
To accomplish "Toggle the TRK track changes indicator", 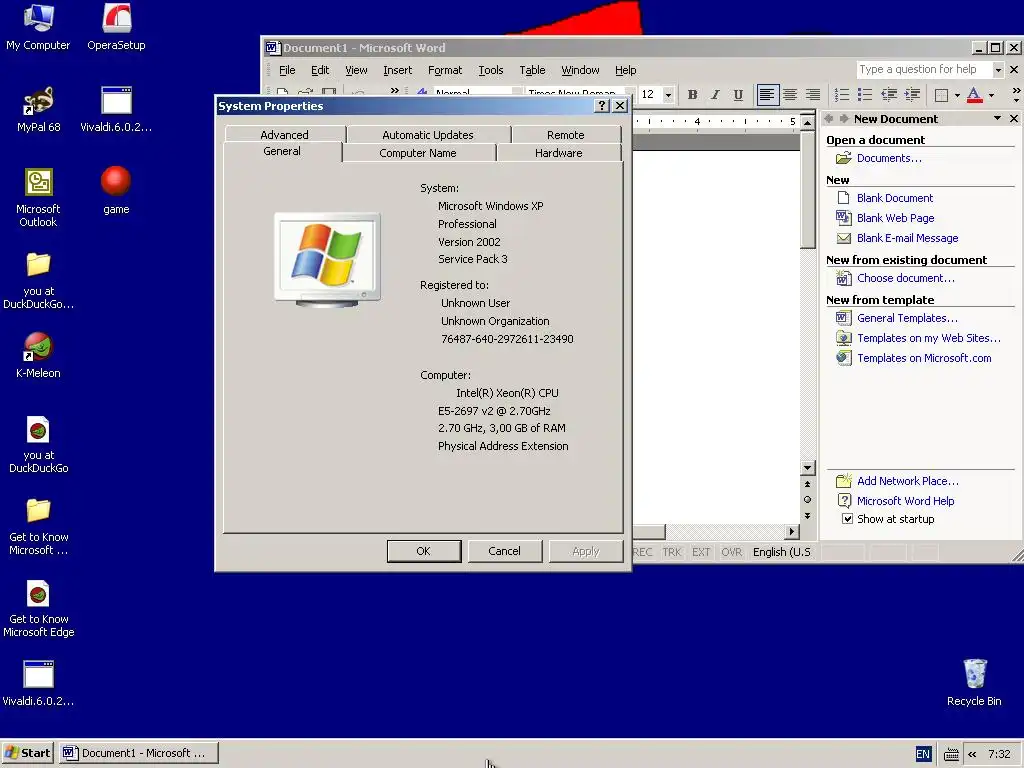I will pyautogui.click(x=671, y=552).
